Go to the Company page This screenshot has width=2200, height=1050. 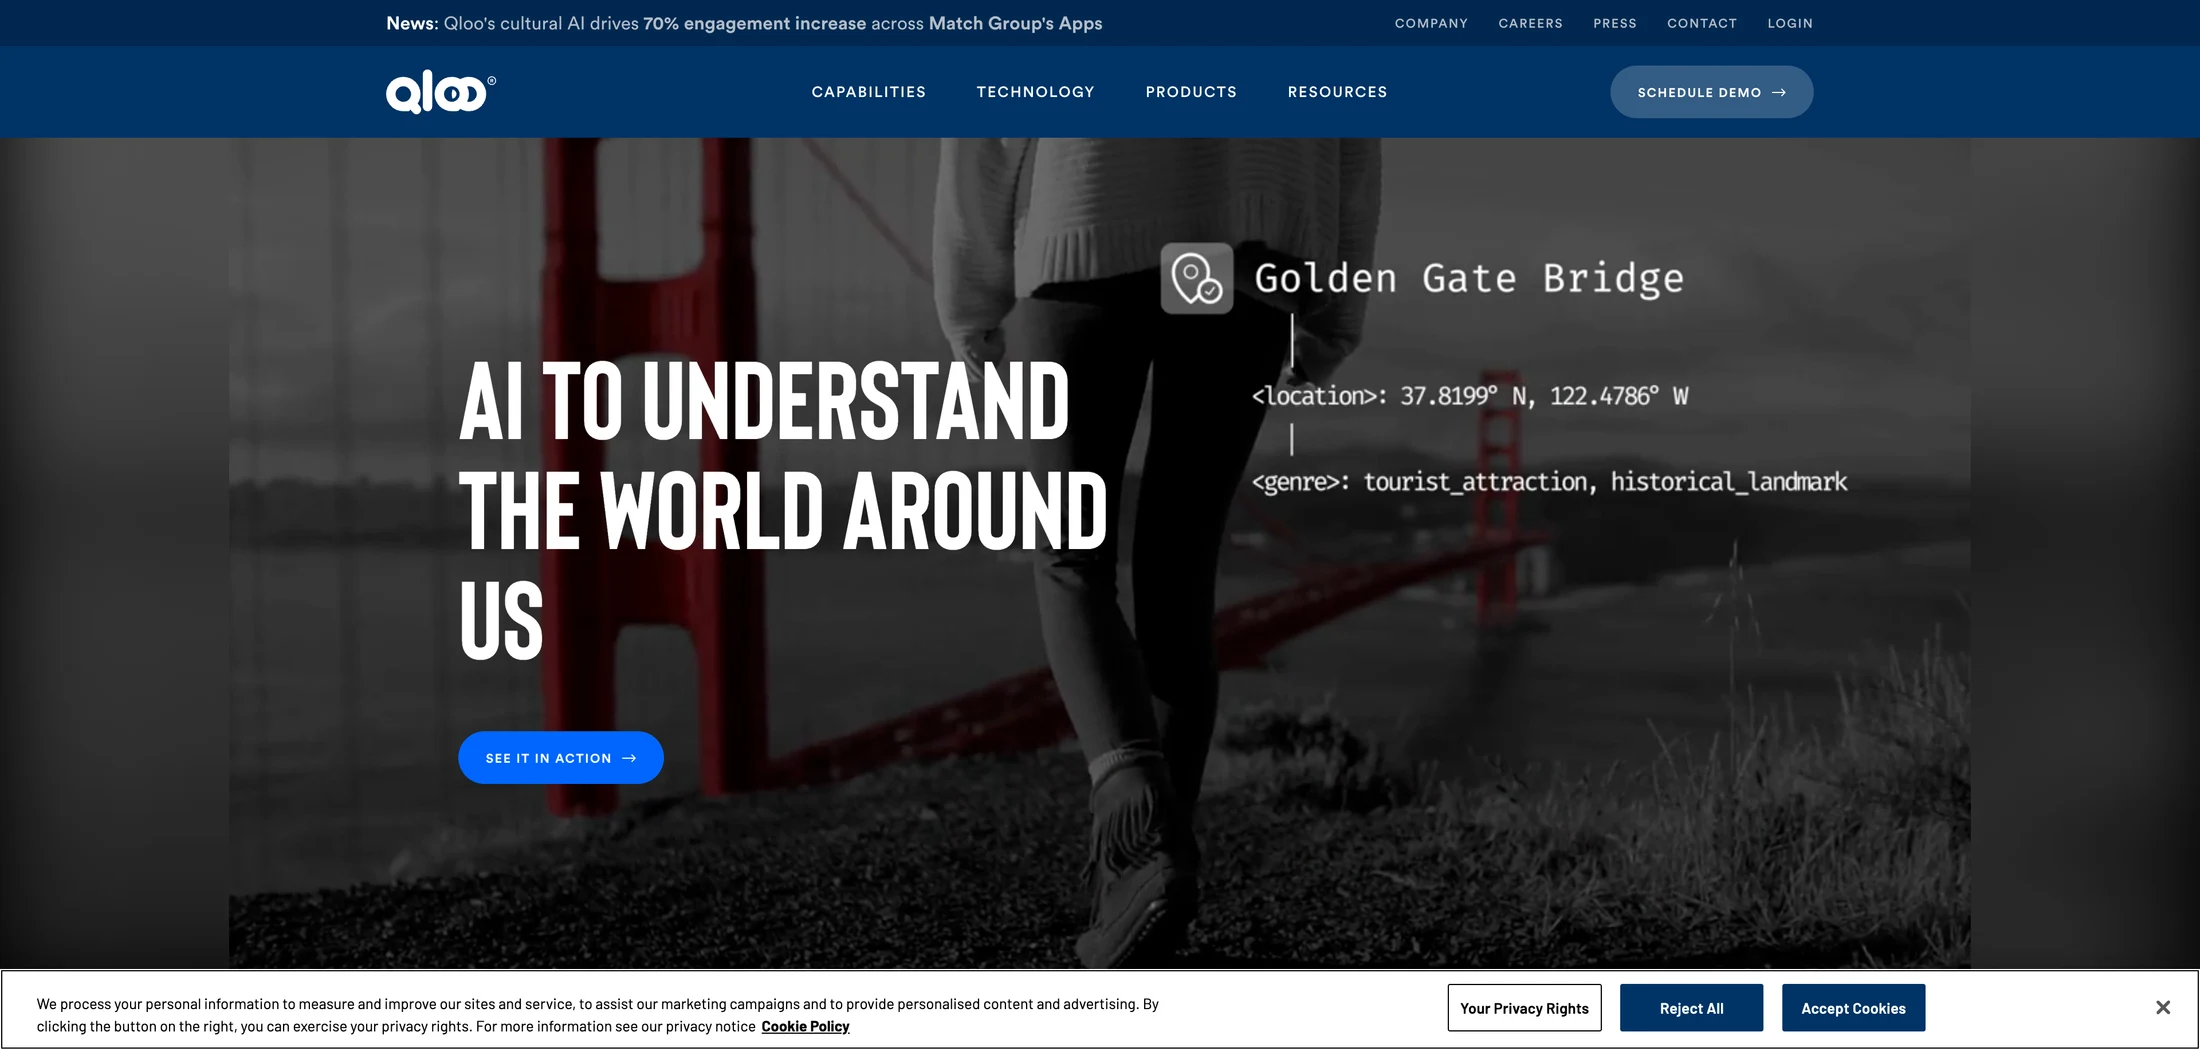pyautogui.click(x=1431, y=23)
